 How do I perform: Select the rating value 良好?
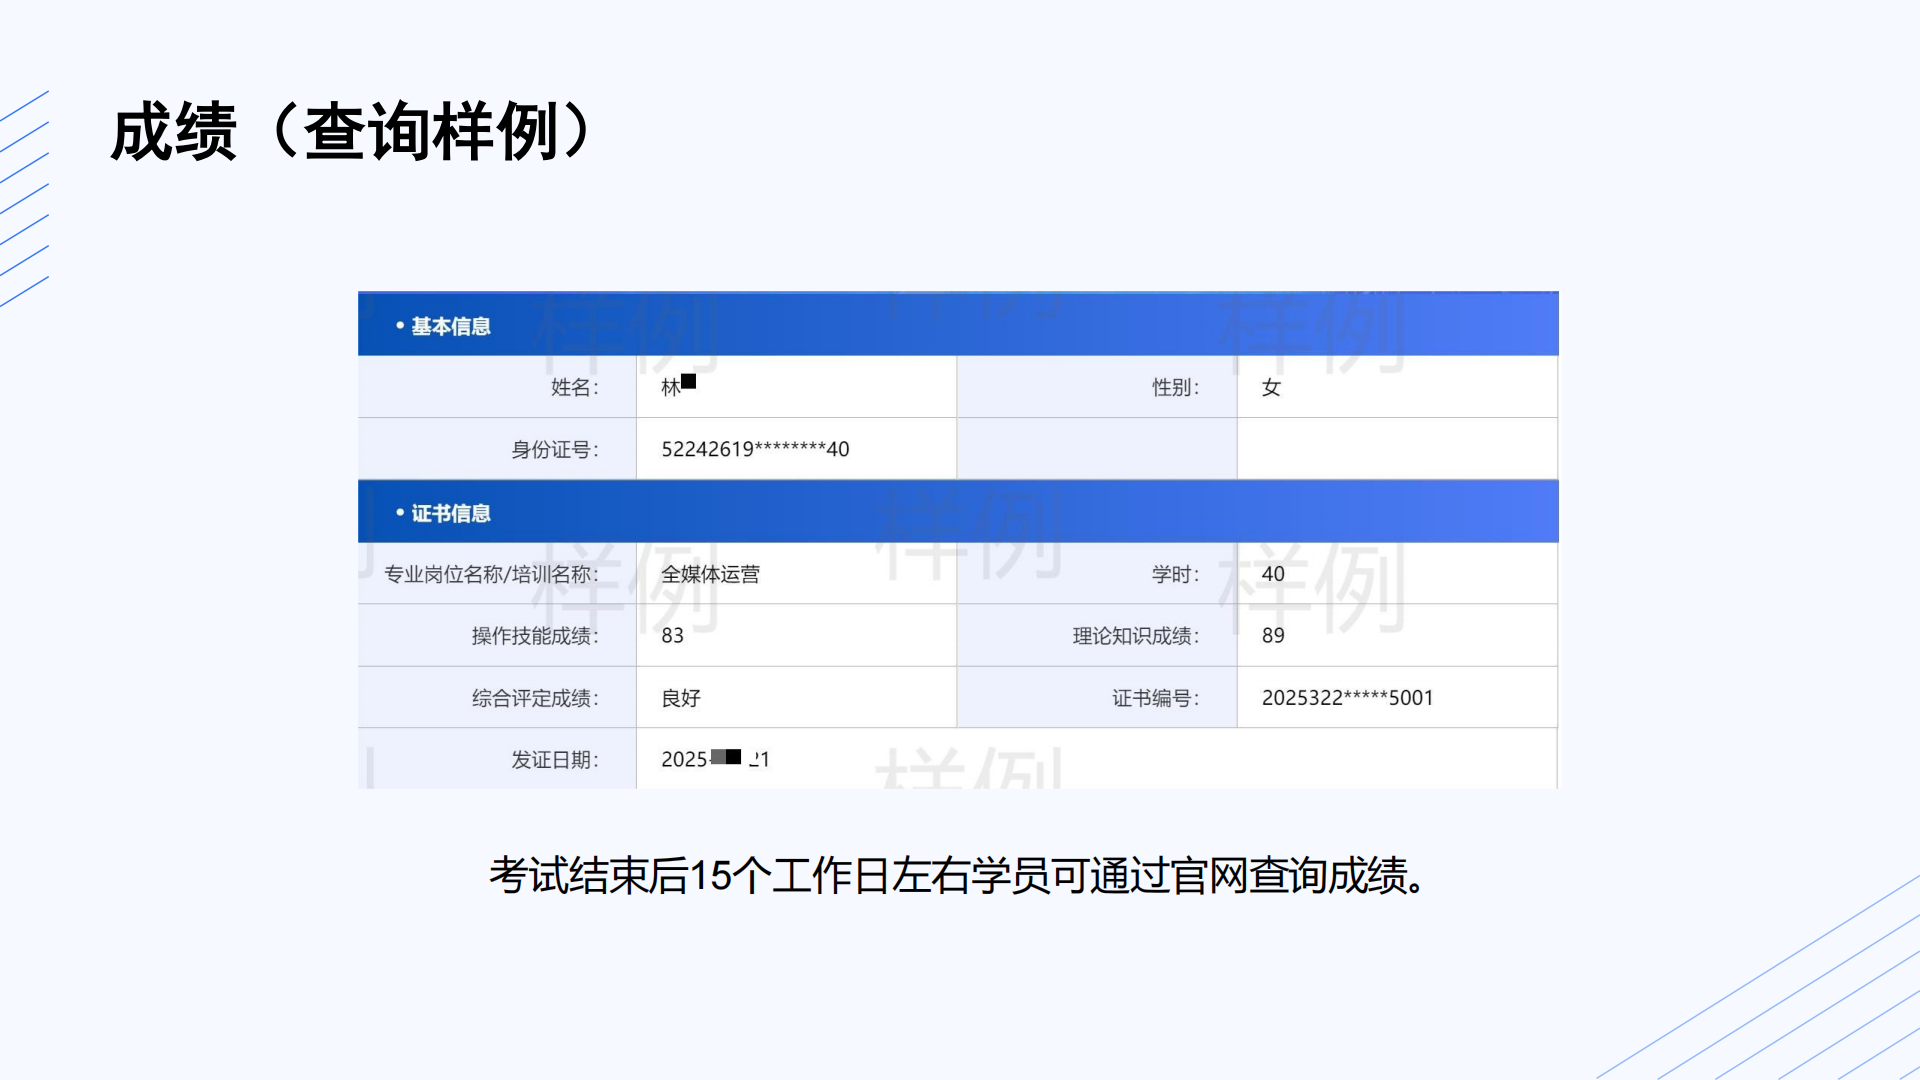coord(681,698)
